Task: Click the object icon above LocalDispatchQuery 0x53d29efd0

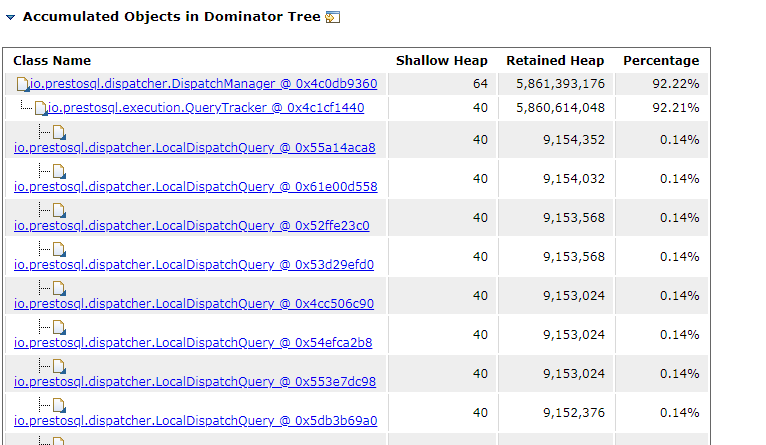Action: [59, 249]
